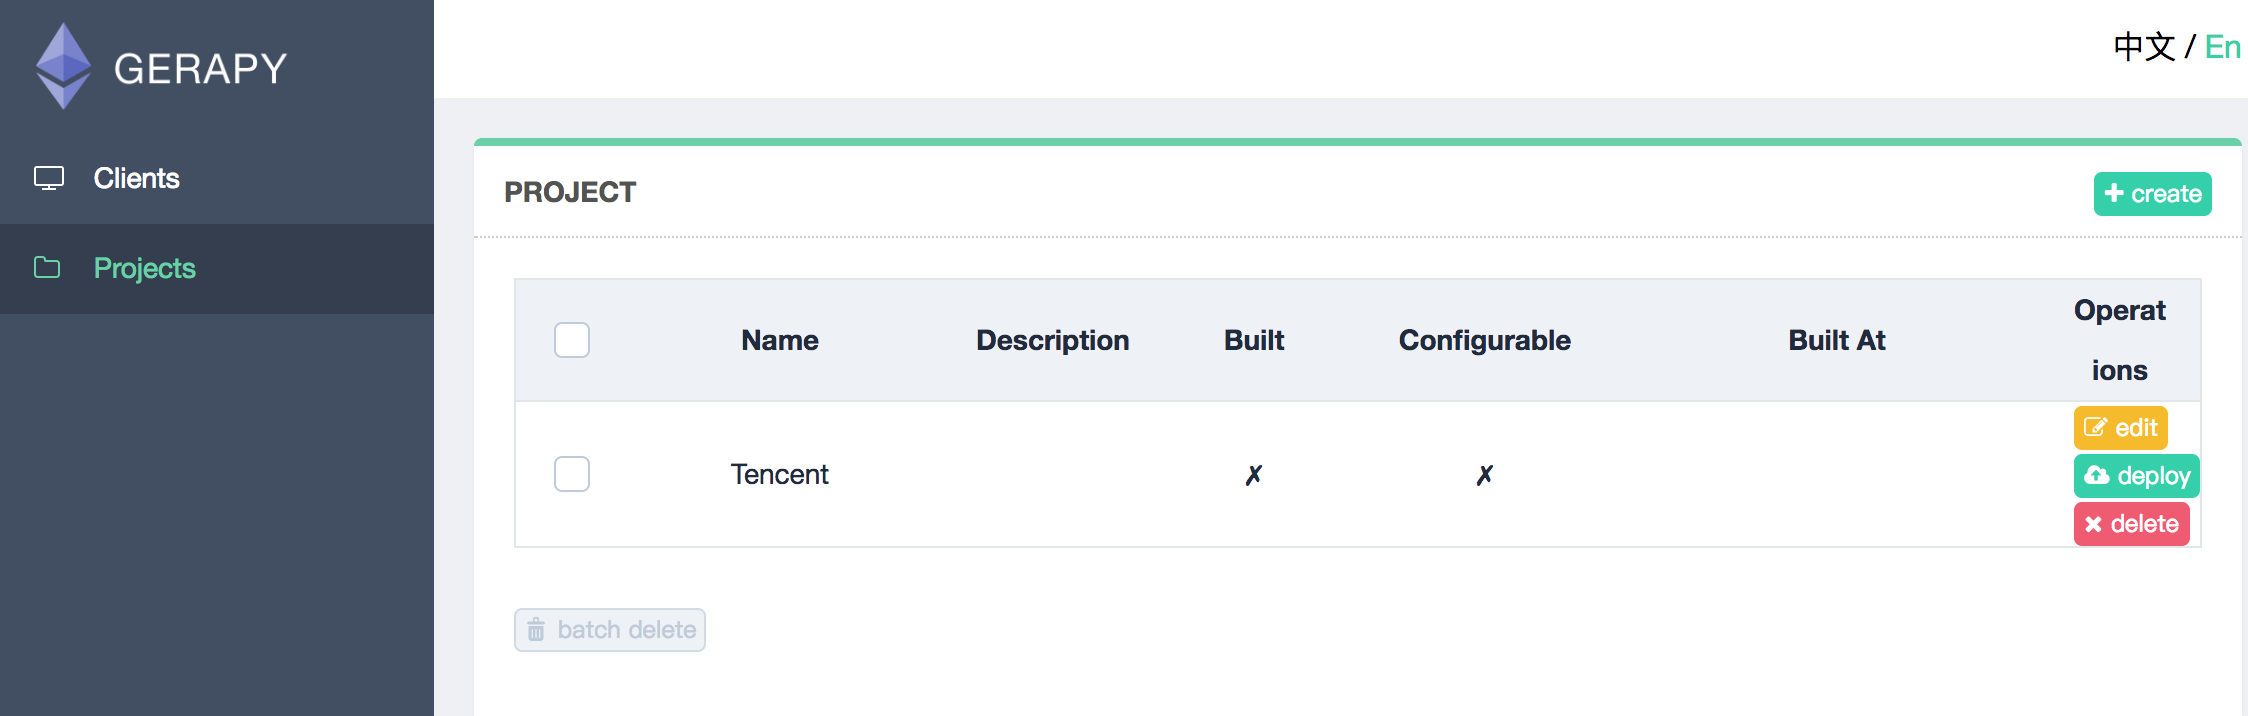Switch language to English (En)

[x=2222, y=47]
